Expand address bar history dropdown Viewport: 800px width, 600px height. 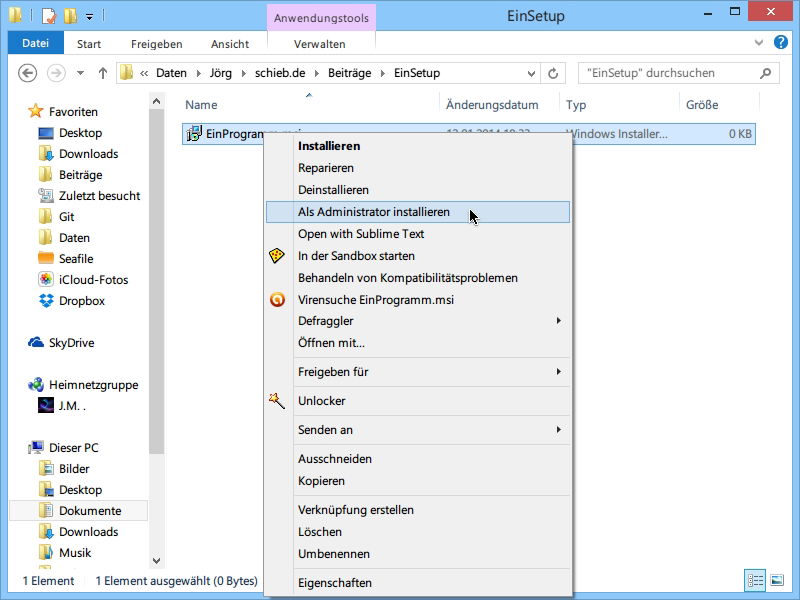pyautogui.click(x=531, y=73)
